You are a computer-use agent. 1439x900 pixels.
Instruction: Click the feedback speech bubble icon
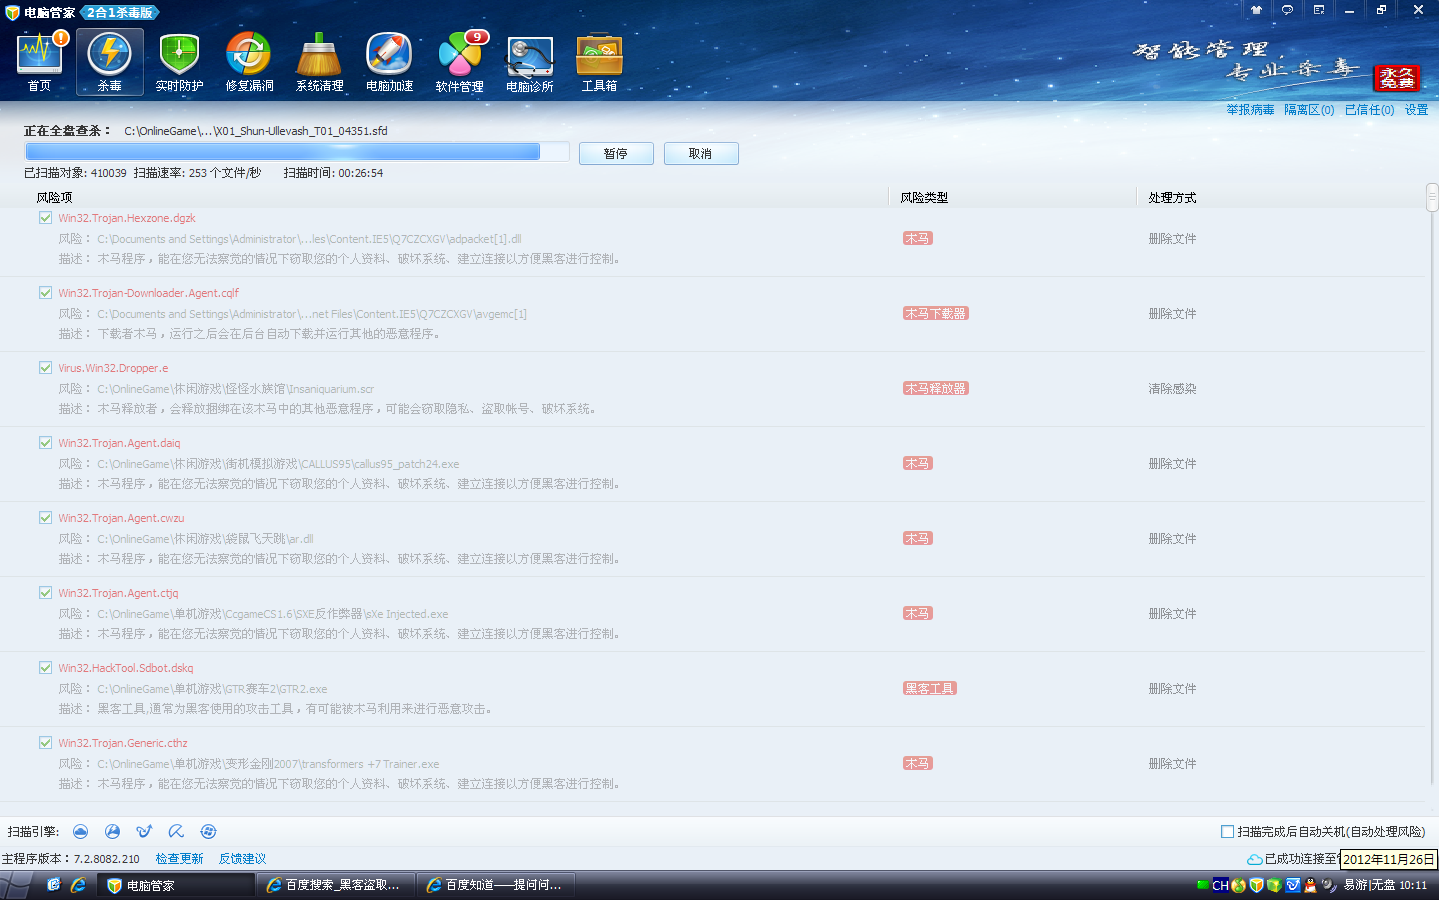click(x=1287, y=10)
